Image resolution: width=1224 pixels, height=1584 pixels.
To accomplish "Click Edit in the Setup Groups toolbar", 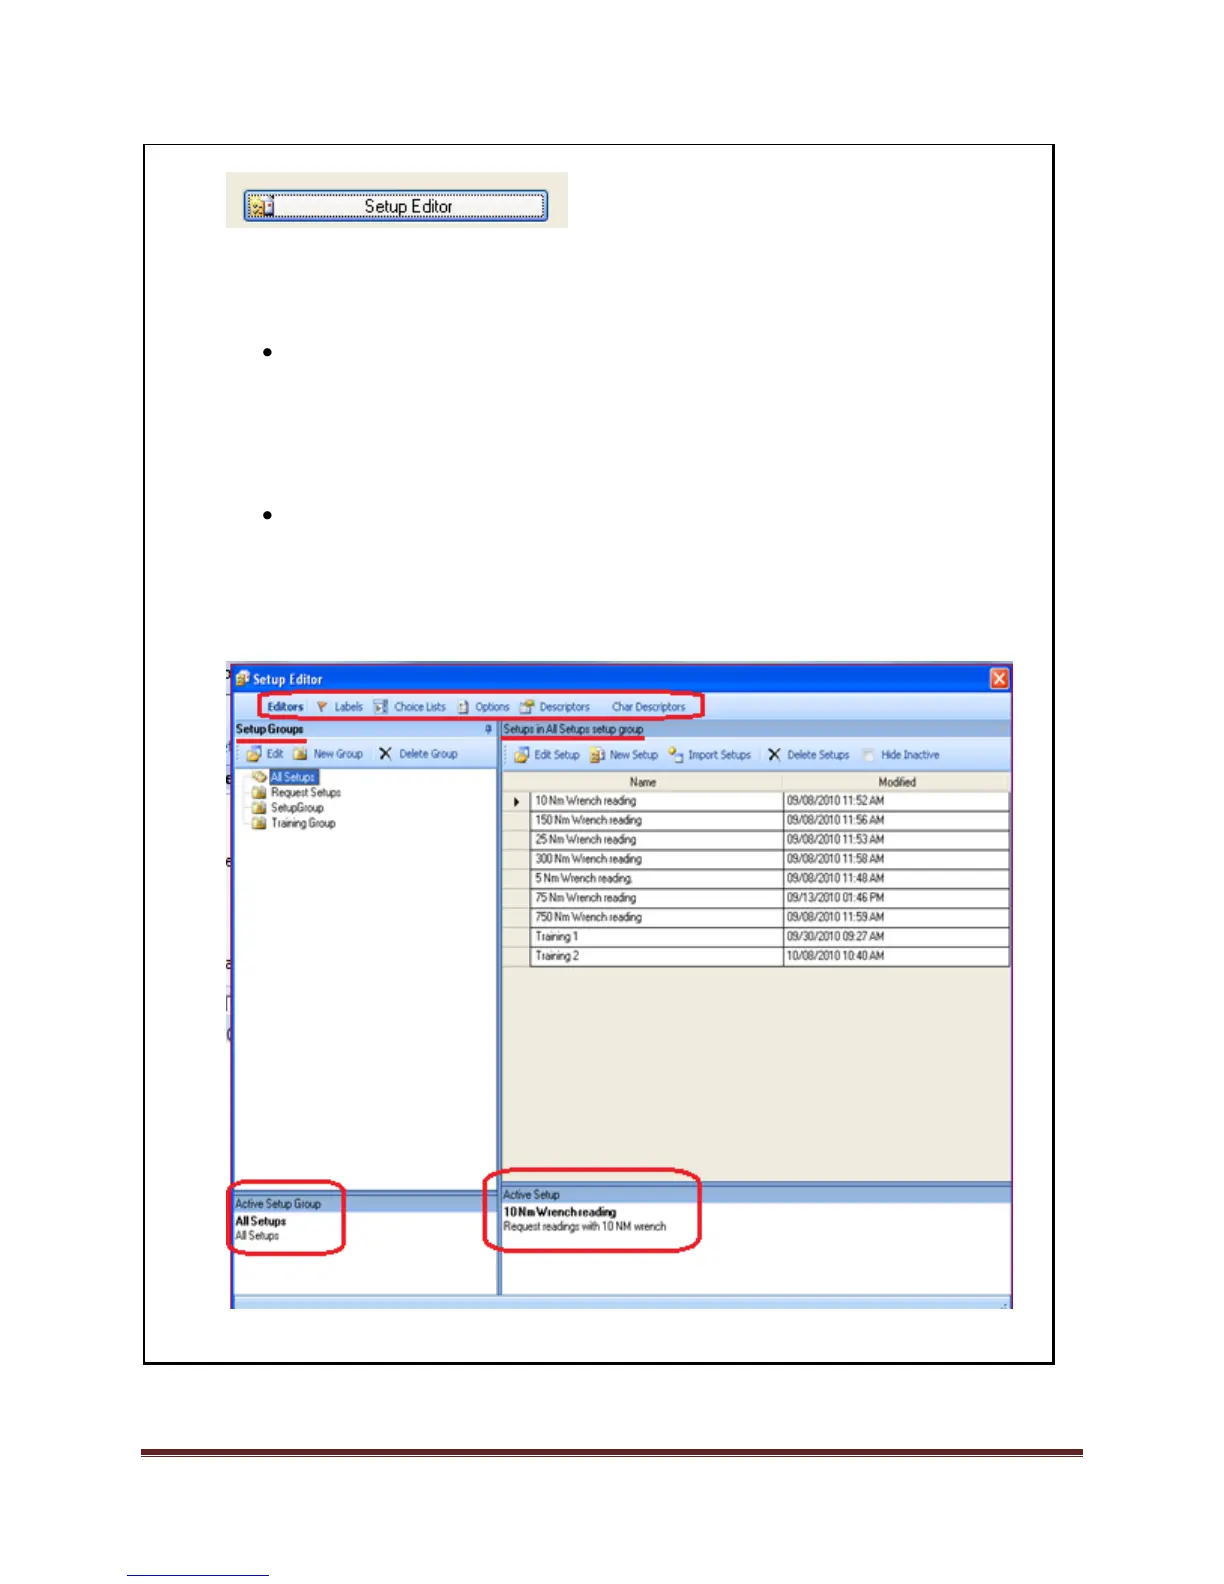I will [265, 754].
